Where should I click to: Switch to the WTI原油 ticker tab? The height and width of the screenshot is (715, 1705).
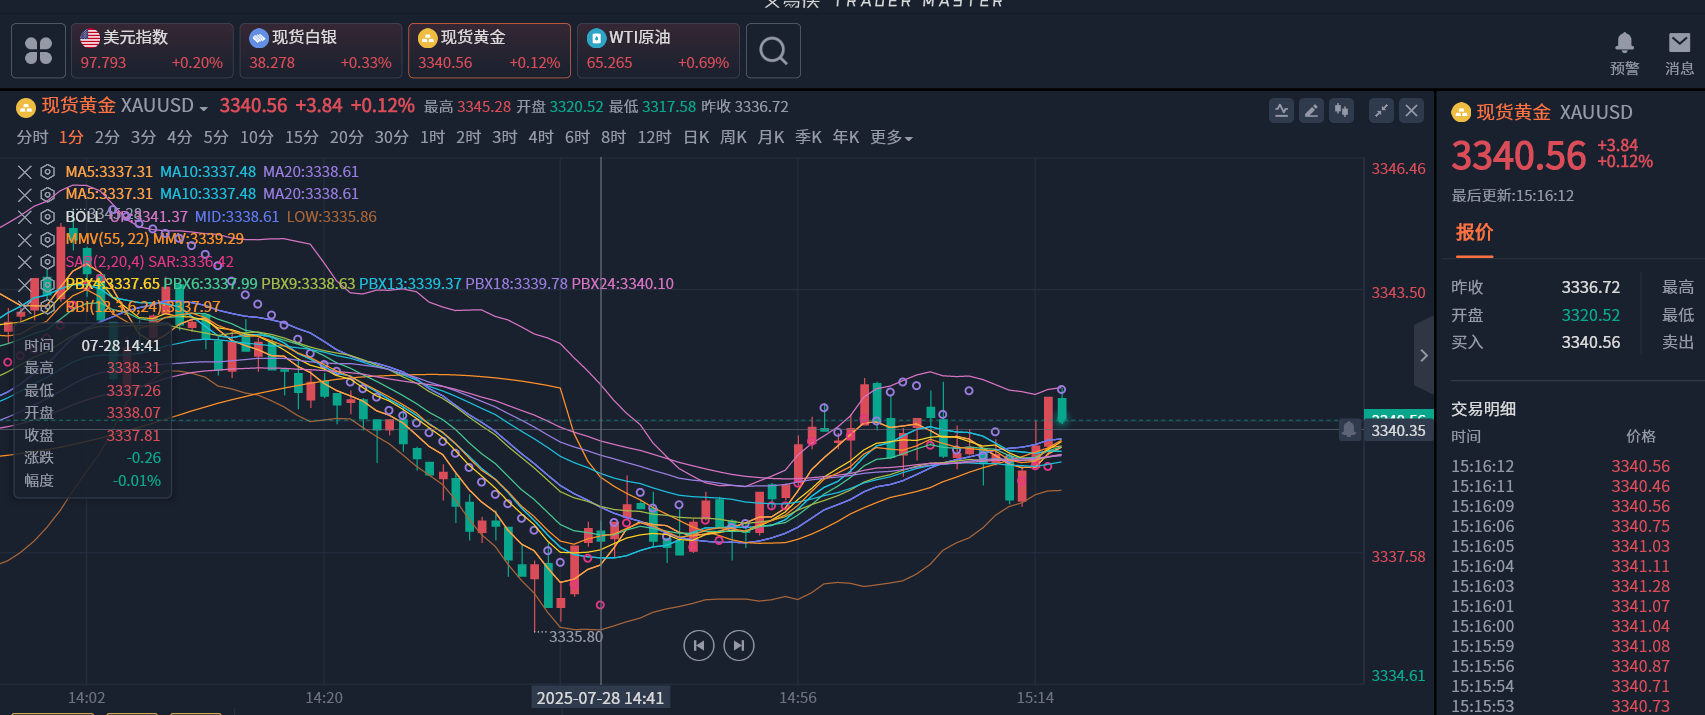pyautogui.click(x=658, y=50)
